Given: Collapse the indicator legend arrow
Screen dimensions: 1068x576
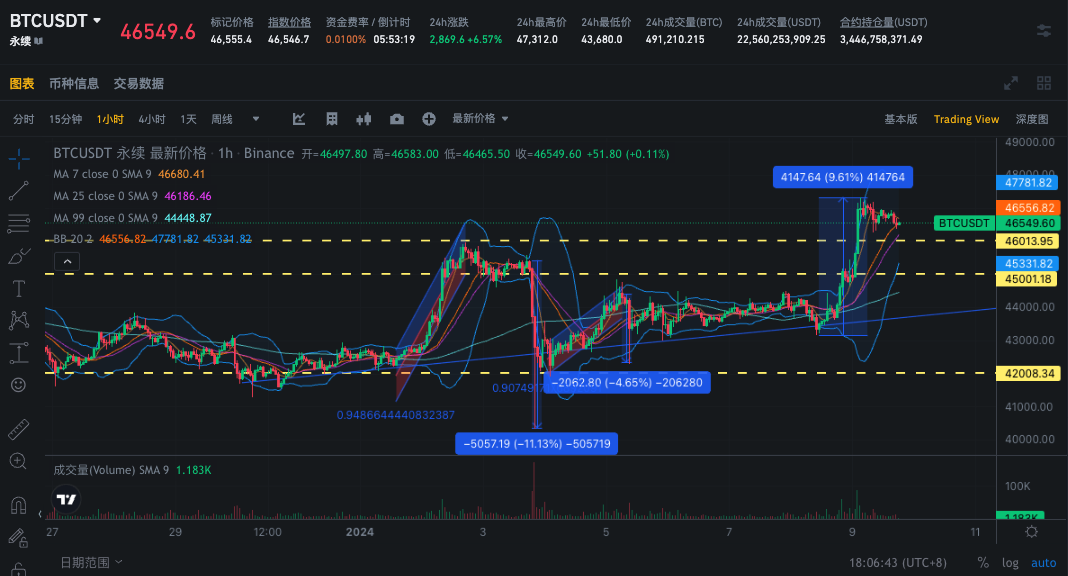Looking at the screenshot, I should pos(67,261).
